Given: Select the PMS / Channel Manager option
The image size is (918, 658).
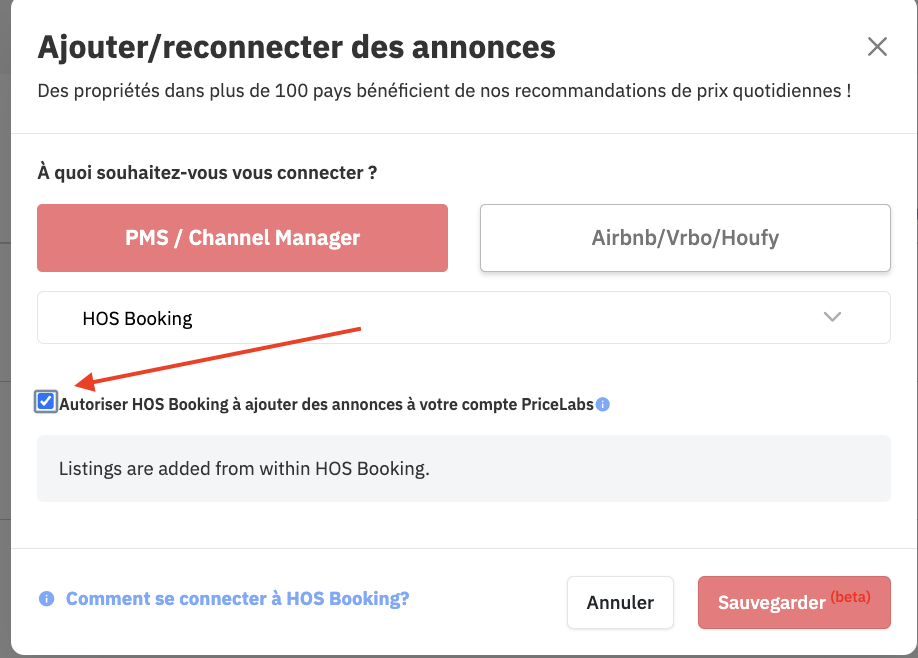Looking at the screenshot, I should click(242, 238).
